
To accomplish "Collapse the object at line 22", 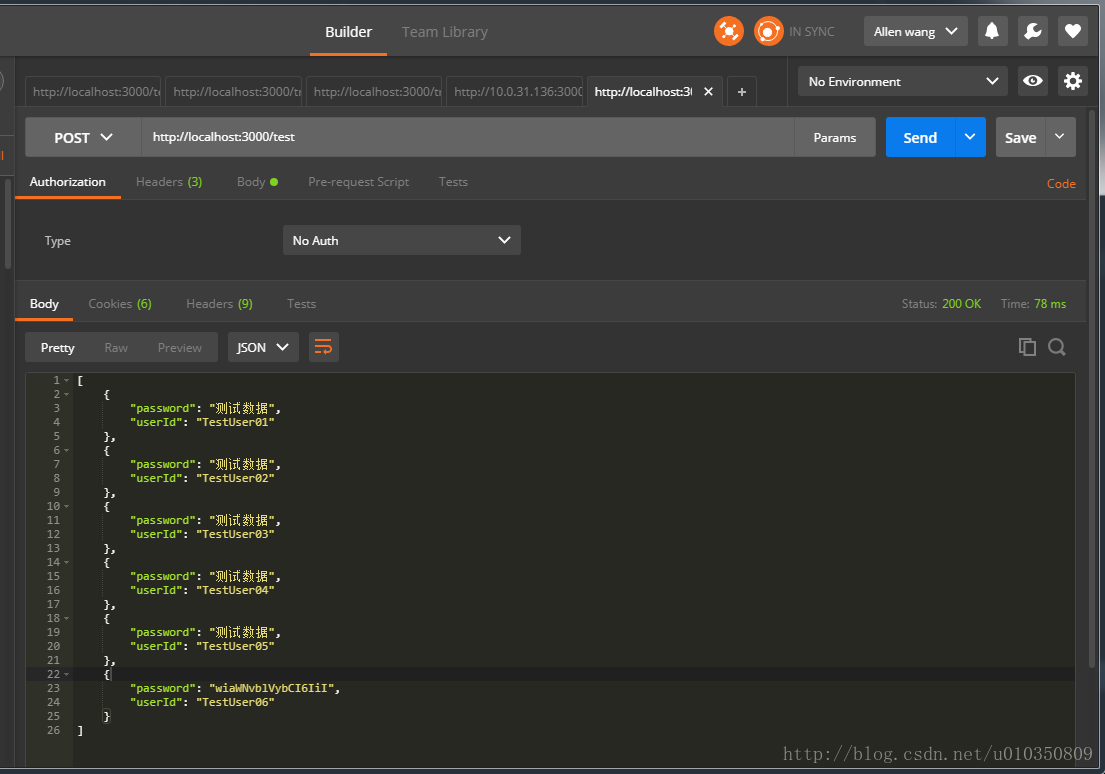I will tap(67, 675).
